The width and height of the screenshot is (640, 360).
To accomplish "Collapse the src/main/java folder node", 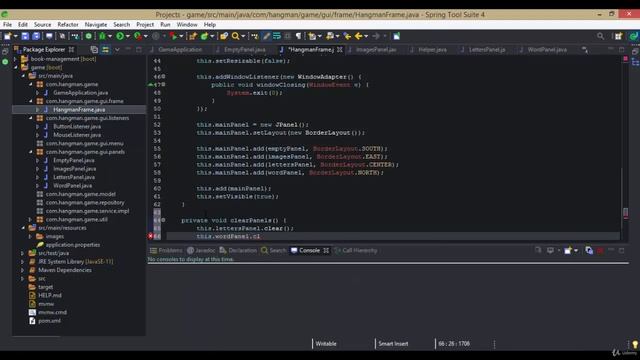I will [x=23, y=76].
